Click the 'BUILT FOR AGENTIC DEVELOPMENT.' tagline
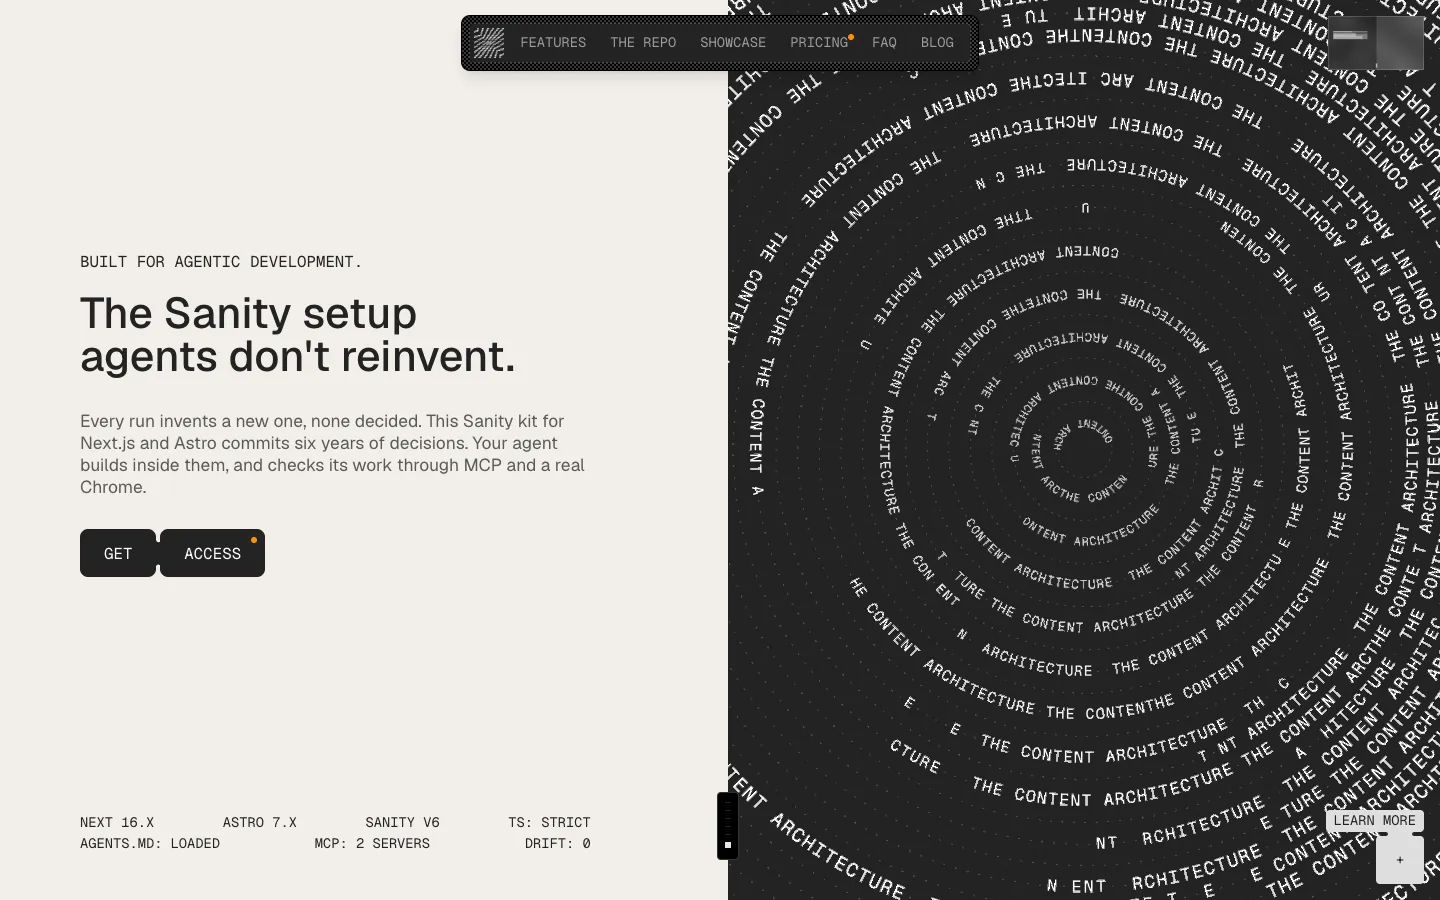The height and width of the screenshot is (900, 1440). pyautogui.click(x=221, y=262)
